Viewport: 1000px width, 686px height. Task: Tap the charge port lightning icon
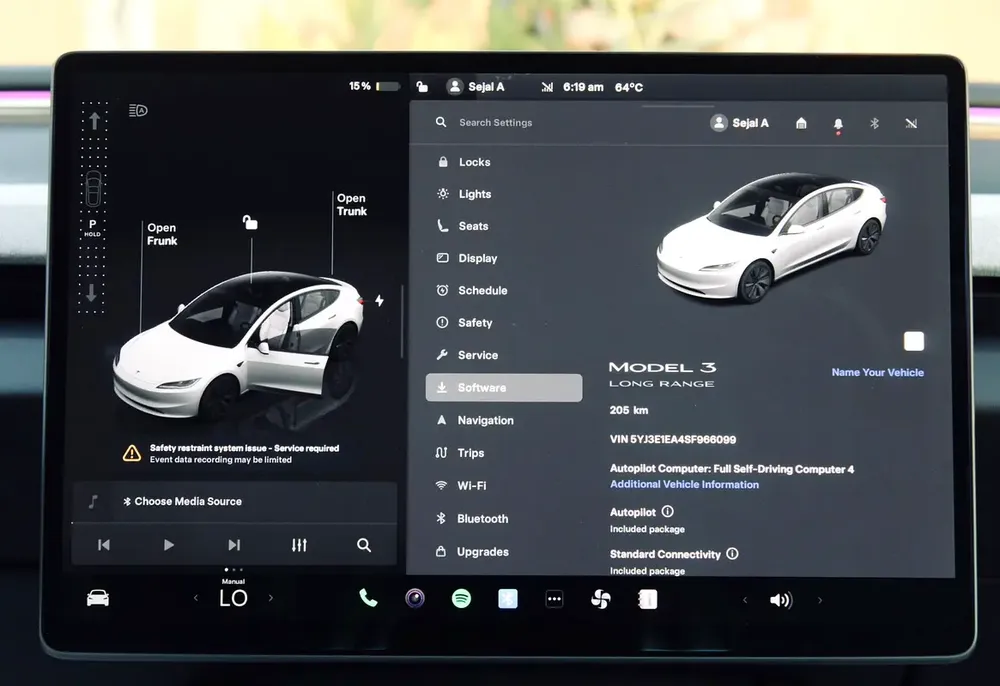pos(379,300)
